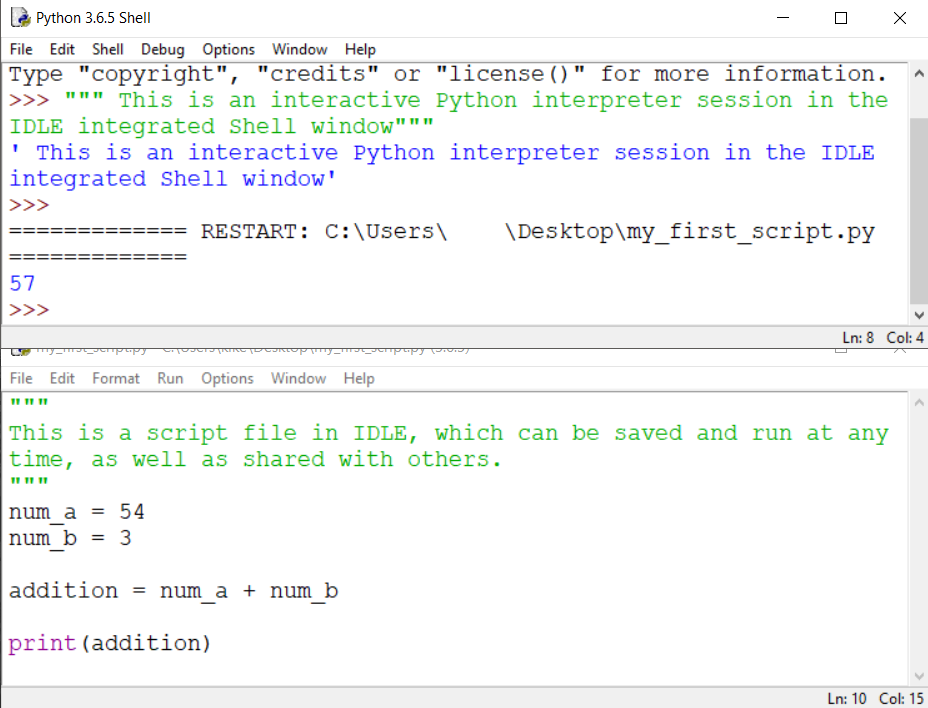This screenshot has height=708, width=928.
Task: Open the Debug menu in the Shell window
Action: click(162, 49)
